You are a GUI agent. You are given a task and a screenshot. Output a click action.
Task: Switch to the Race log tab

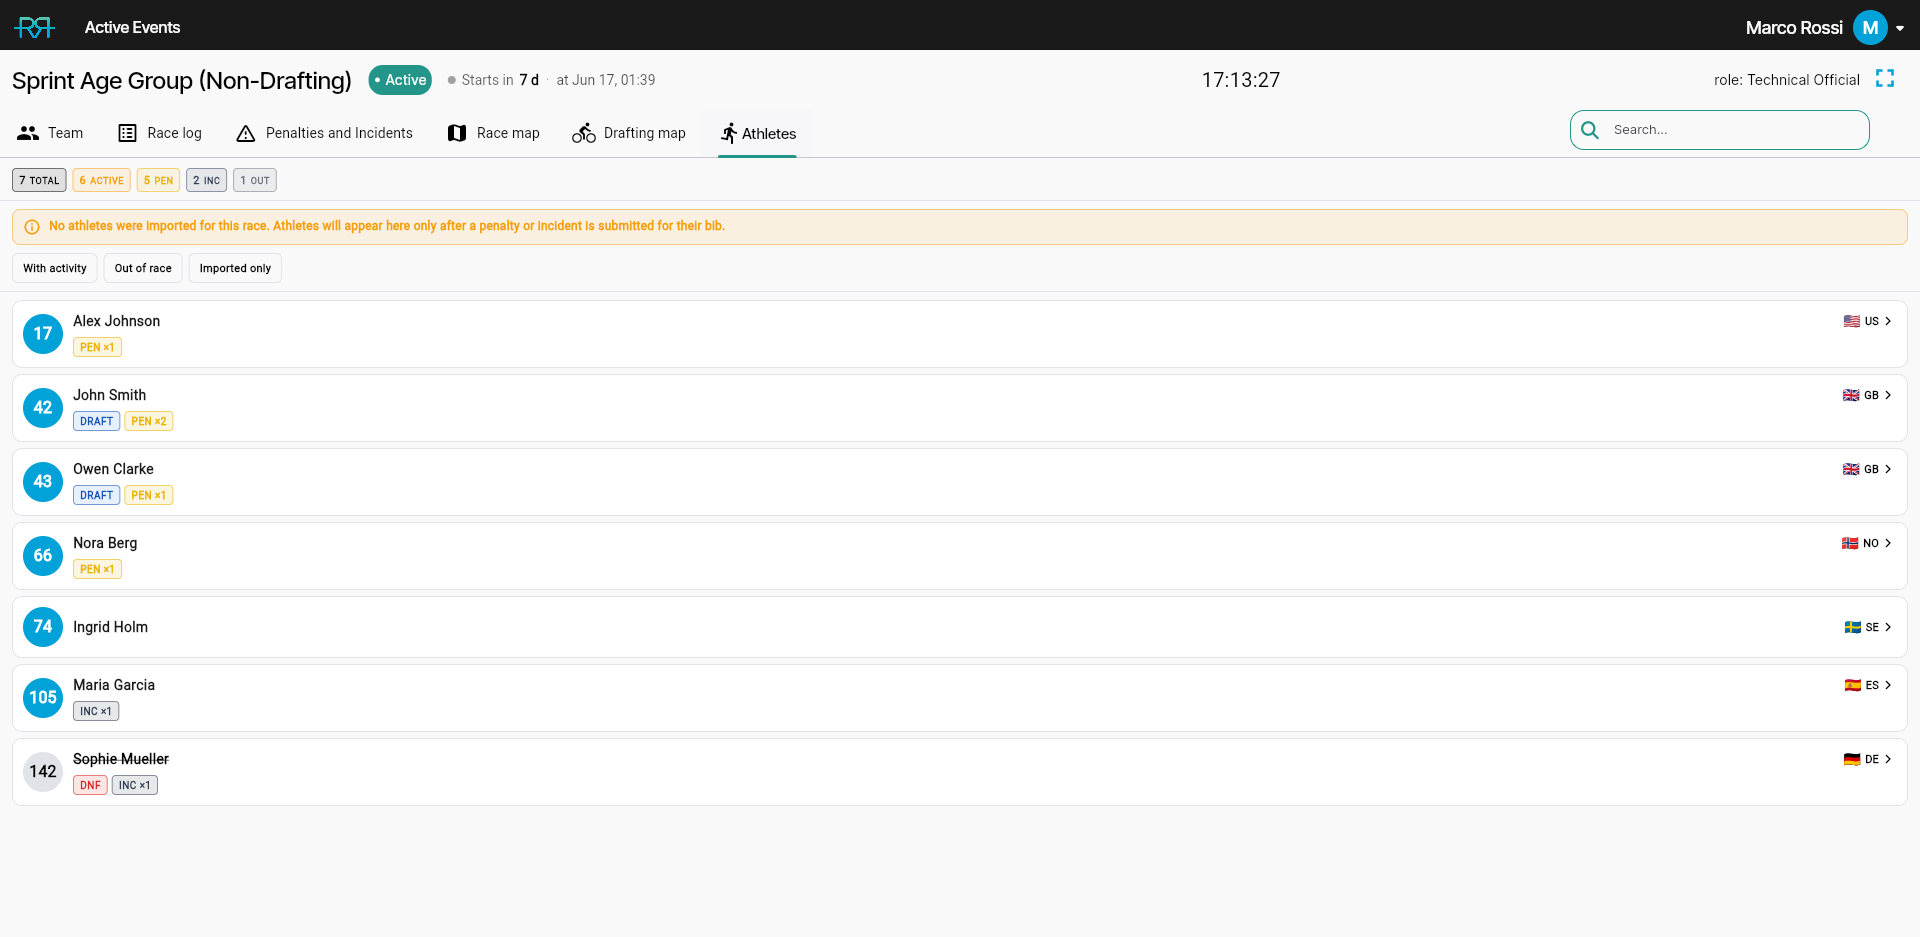pos(160,133)
